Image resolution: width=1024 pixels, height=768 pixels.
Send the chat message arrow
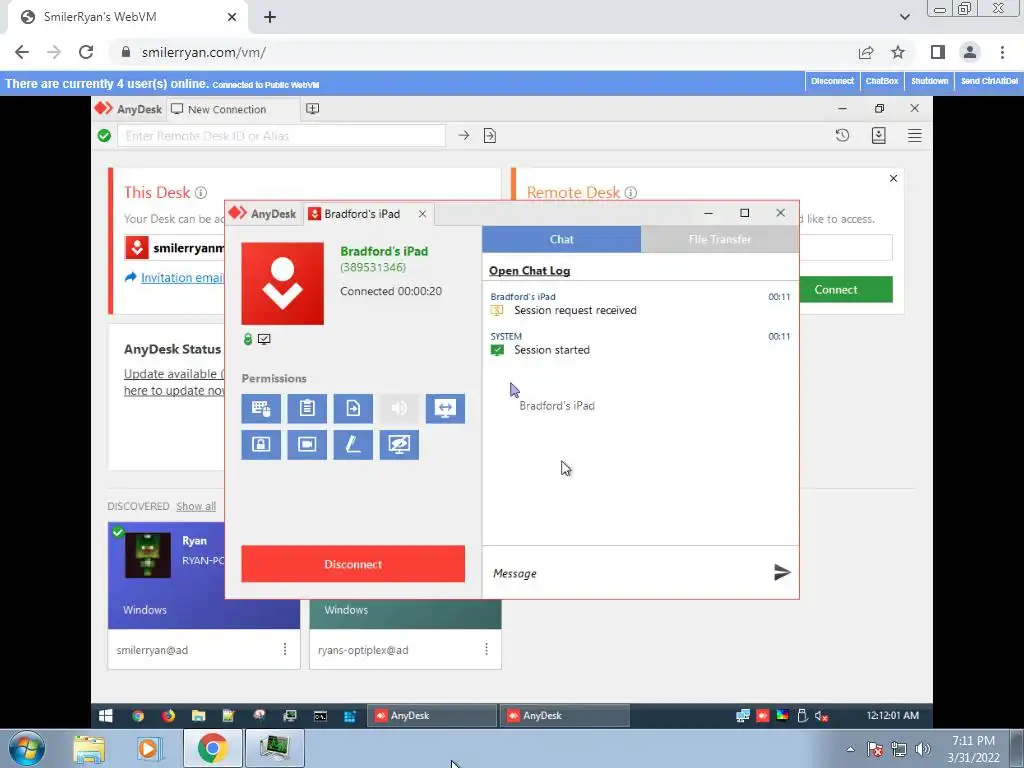click(782, 573)
